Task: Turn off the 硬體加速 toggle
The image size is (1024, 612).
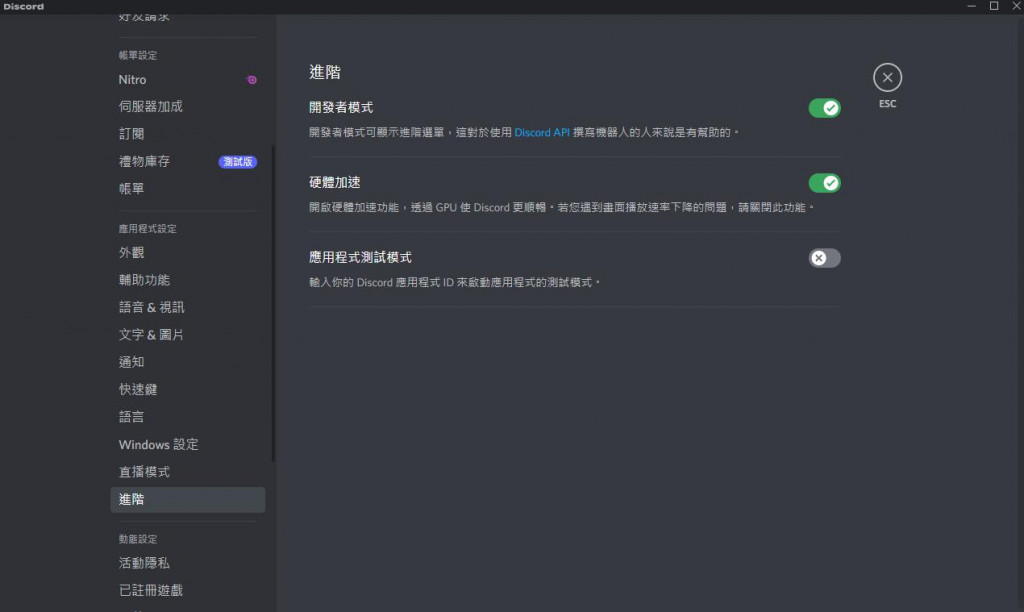Action: (824, 183)
